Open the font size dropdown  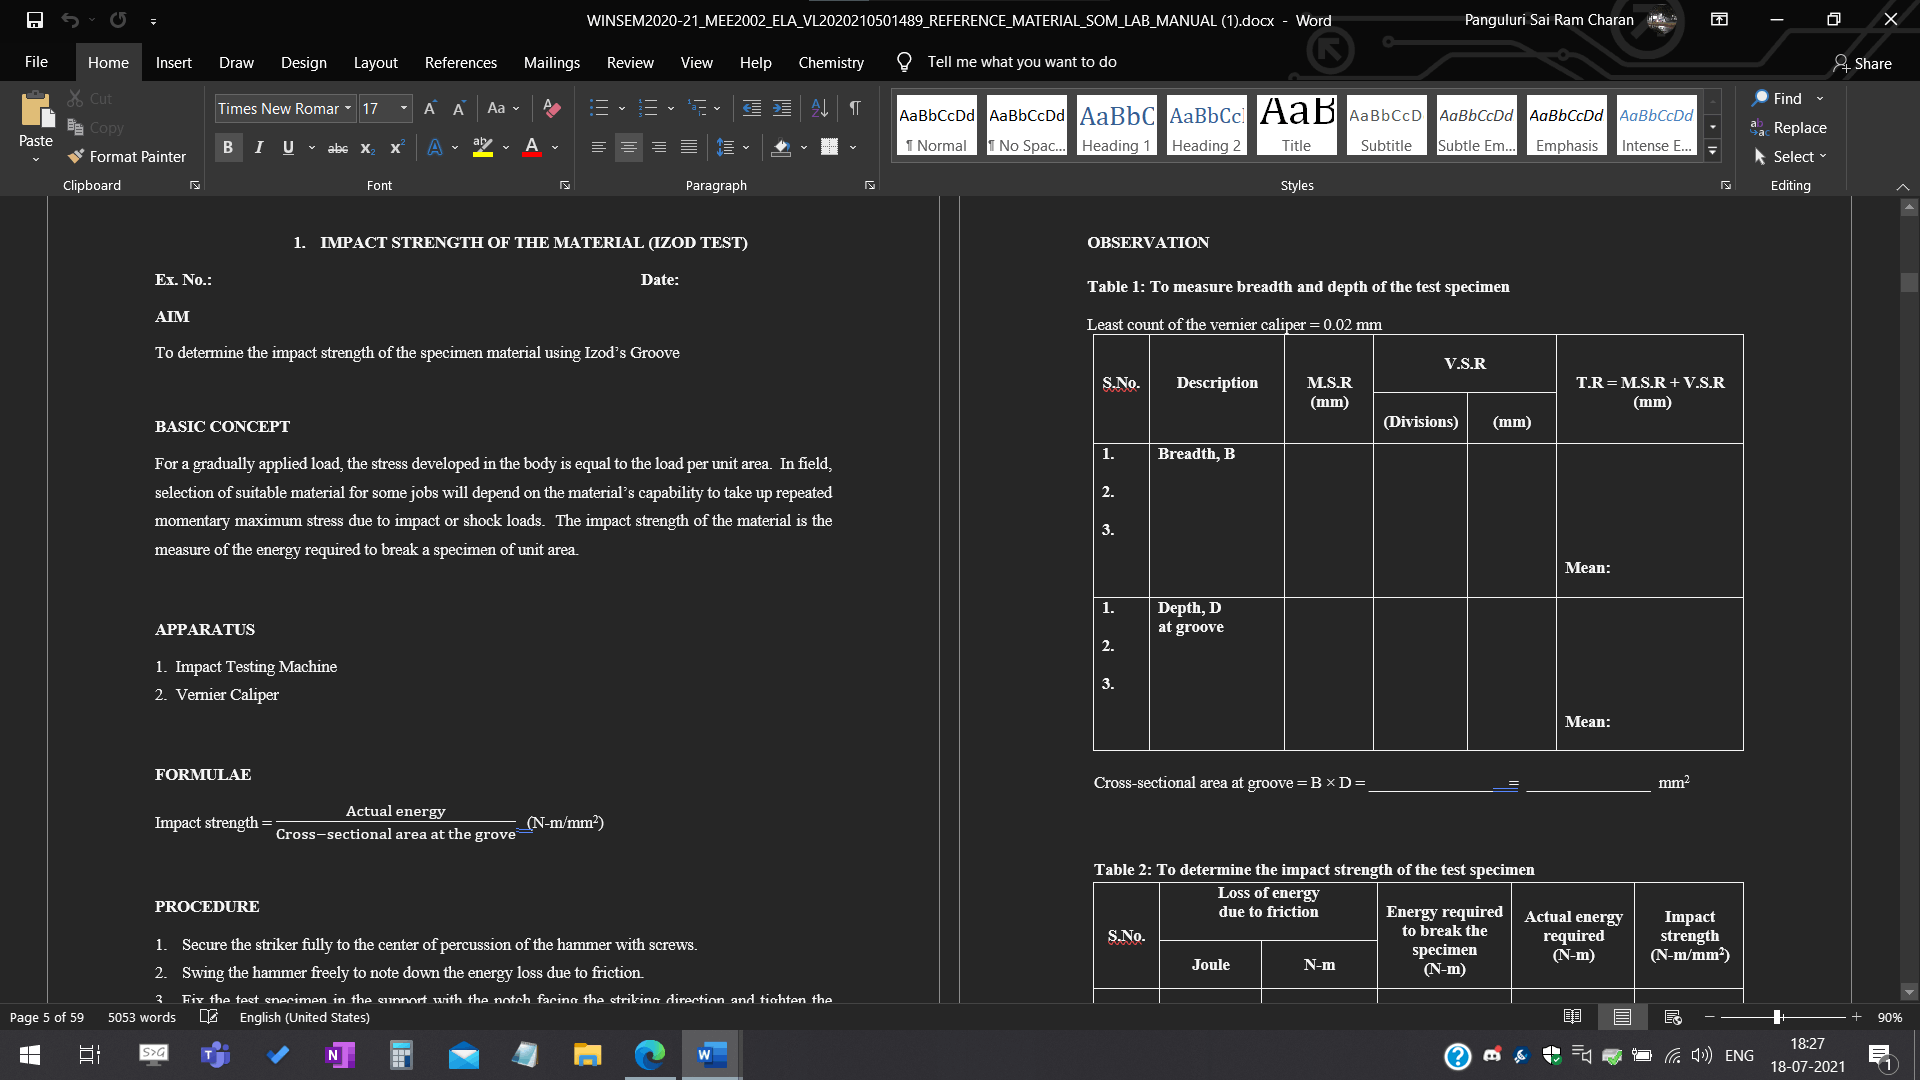pos(404,108)
